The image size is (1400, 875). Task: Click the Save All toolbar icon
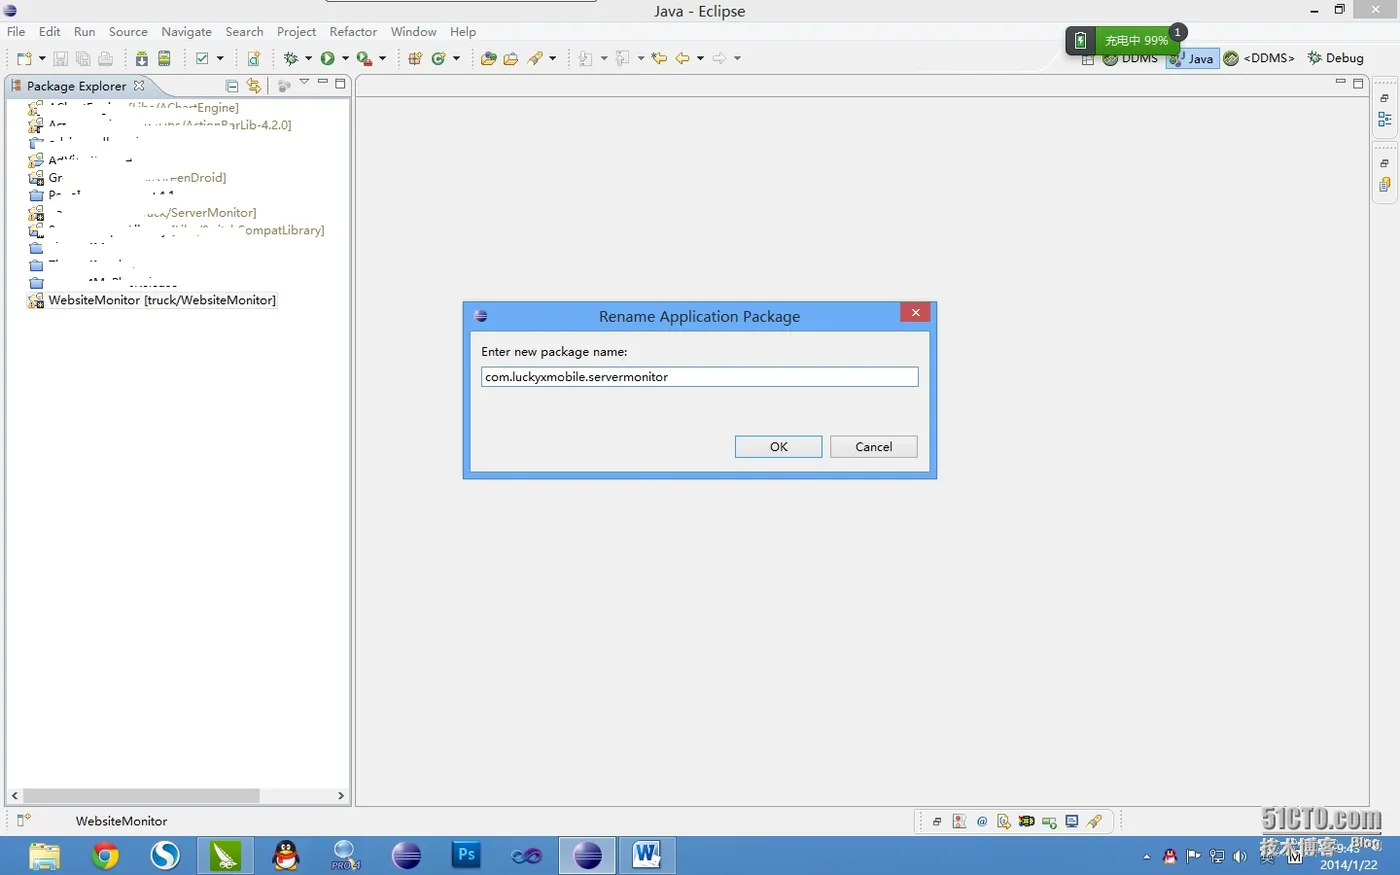[x=83, y=58]
